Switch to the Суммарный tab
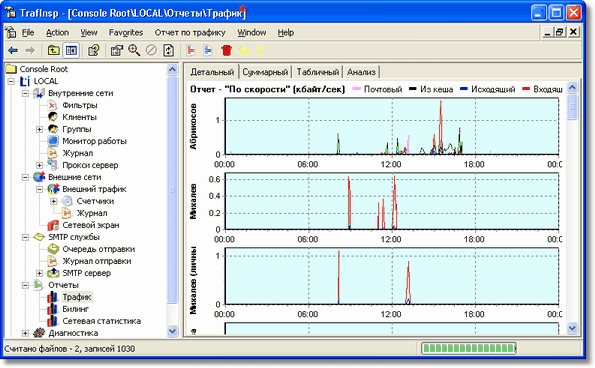 click(265, 72)
